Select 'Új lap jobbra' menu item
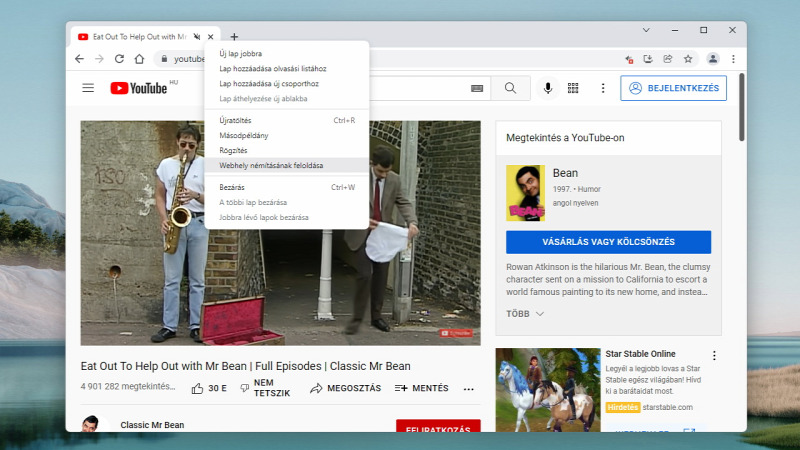800x450 pixels. pos(287,54)
